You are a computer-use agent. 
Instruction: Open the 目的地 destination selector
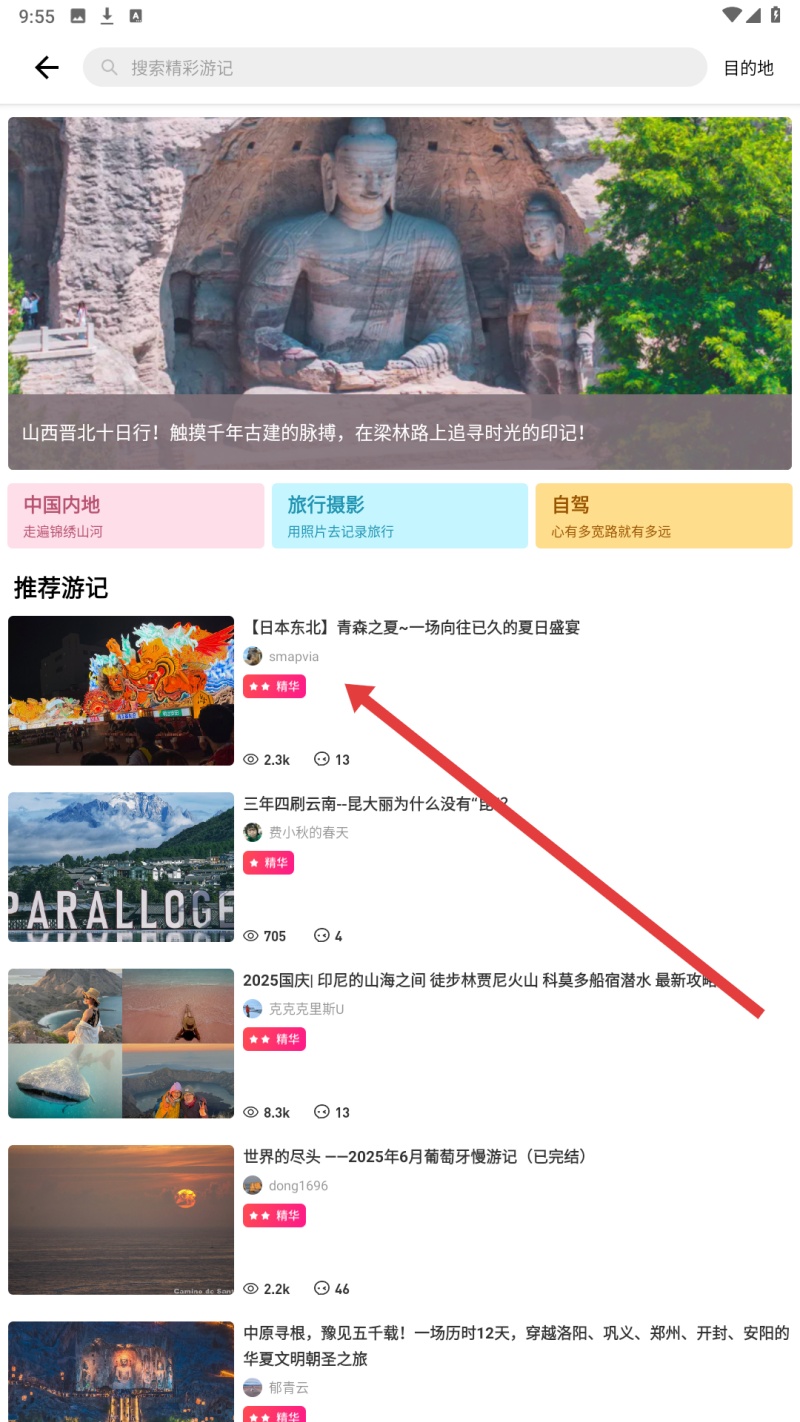[x=749, y=68]
